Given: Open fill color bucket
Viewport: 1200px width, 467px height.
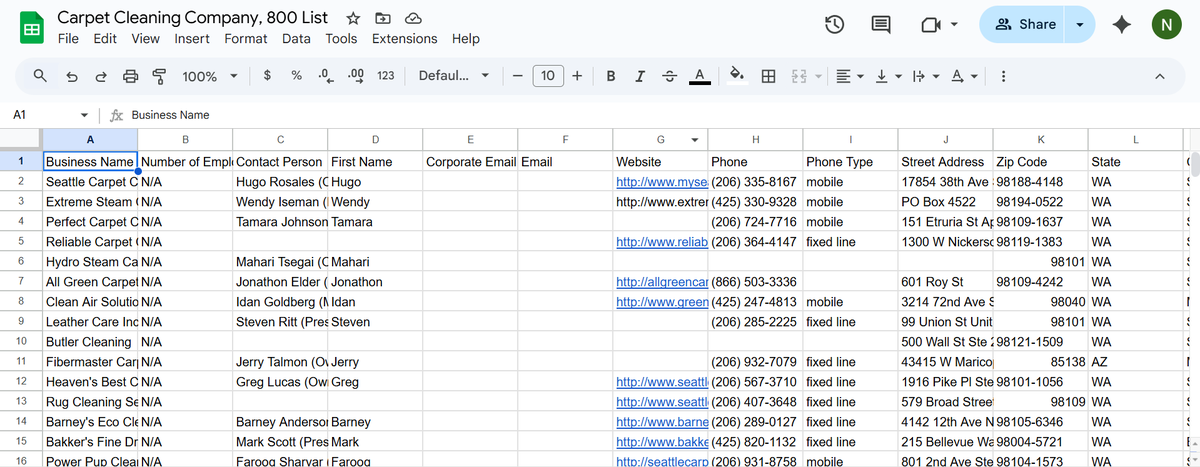Looking at the screenshot, I should (737, 75).
